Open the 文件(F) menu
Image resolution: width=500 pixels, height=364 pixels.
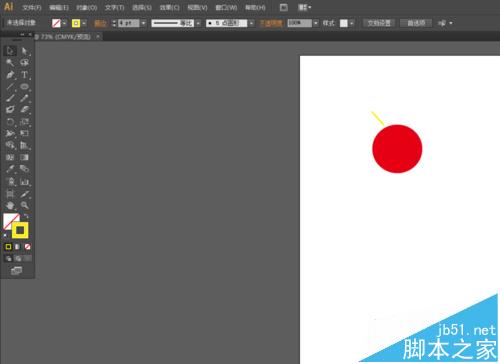tap(32, 7)
